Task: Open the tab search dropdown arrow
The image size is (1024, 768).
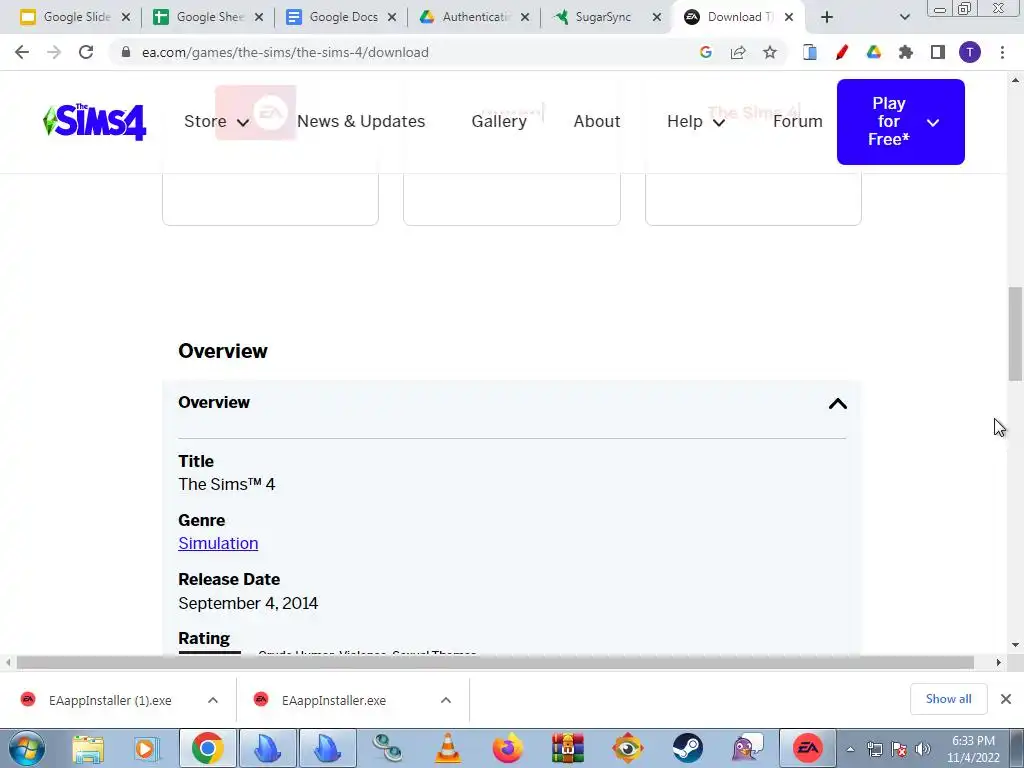Action: tap(904, 17)
